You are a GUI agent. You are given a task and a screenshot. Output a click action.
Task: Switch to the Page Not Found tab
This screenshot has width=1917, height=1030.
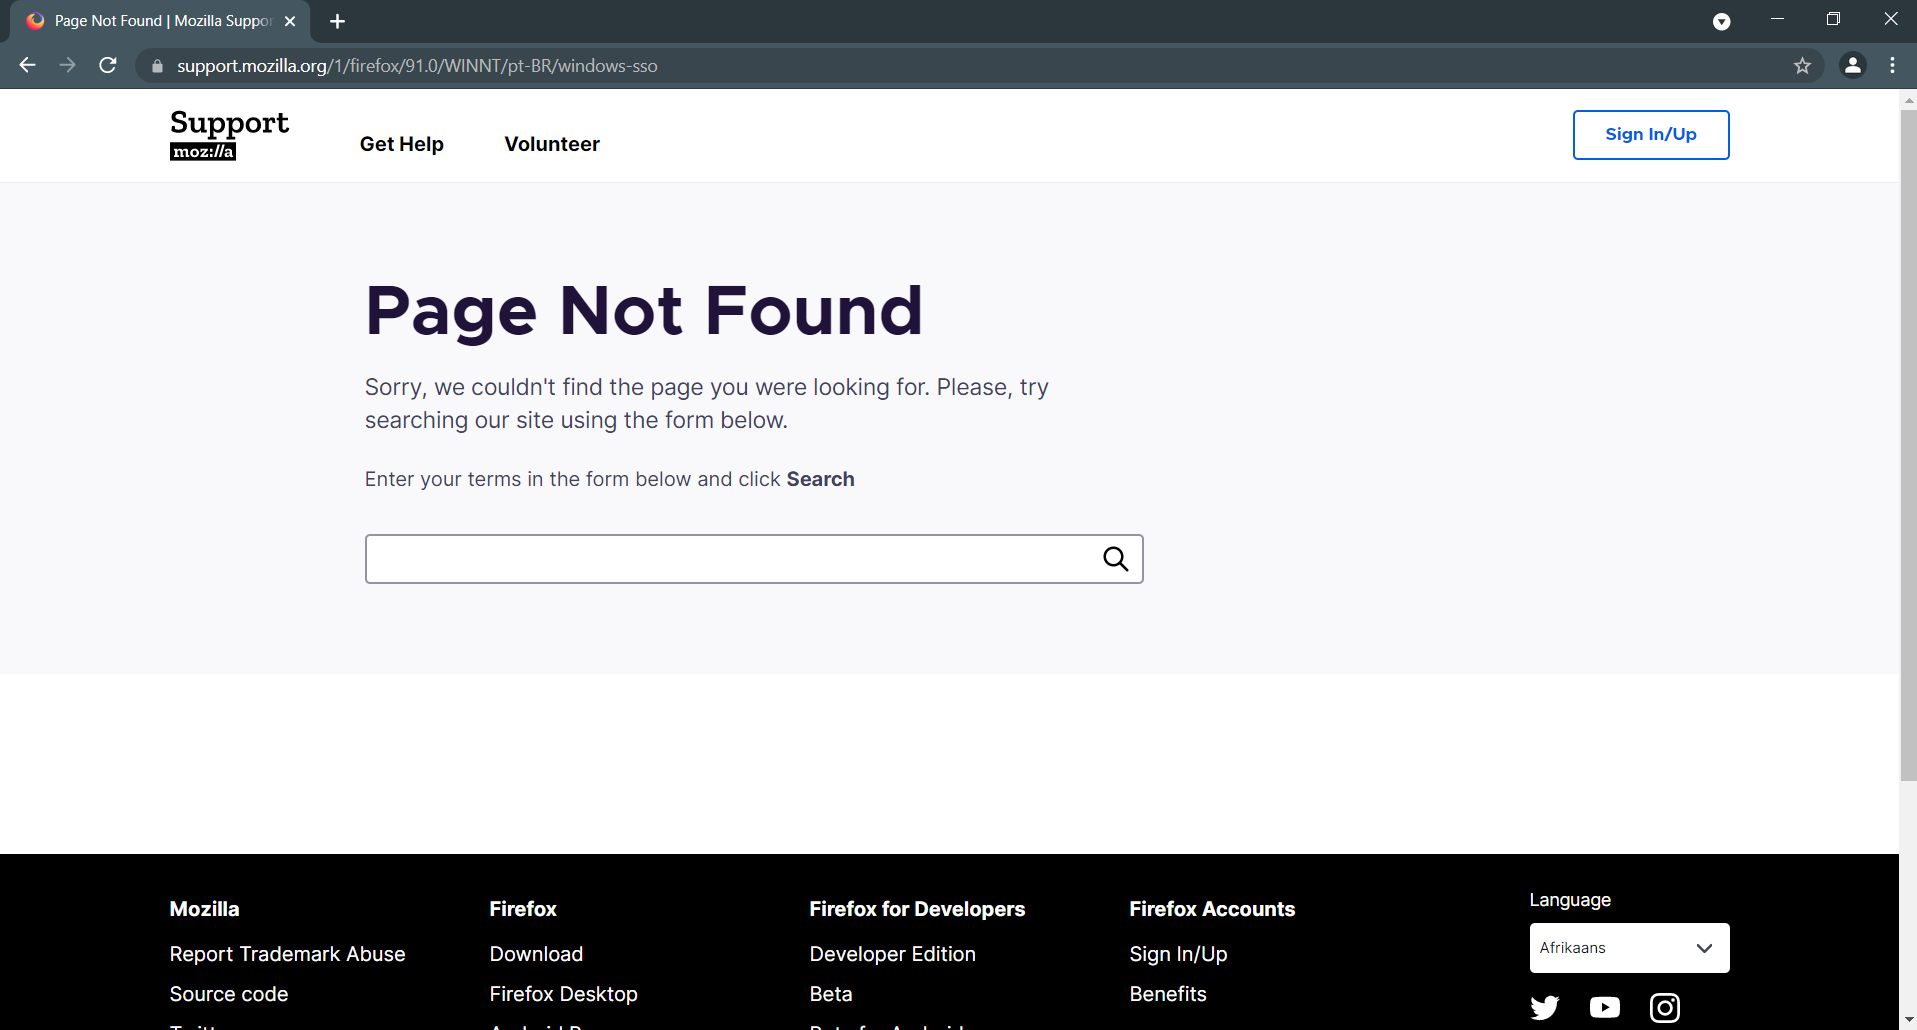[150, 20]
